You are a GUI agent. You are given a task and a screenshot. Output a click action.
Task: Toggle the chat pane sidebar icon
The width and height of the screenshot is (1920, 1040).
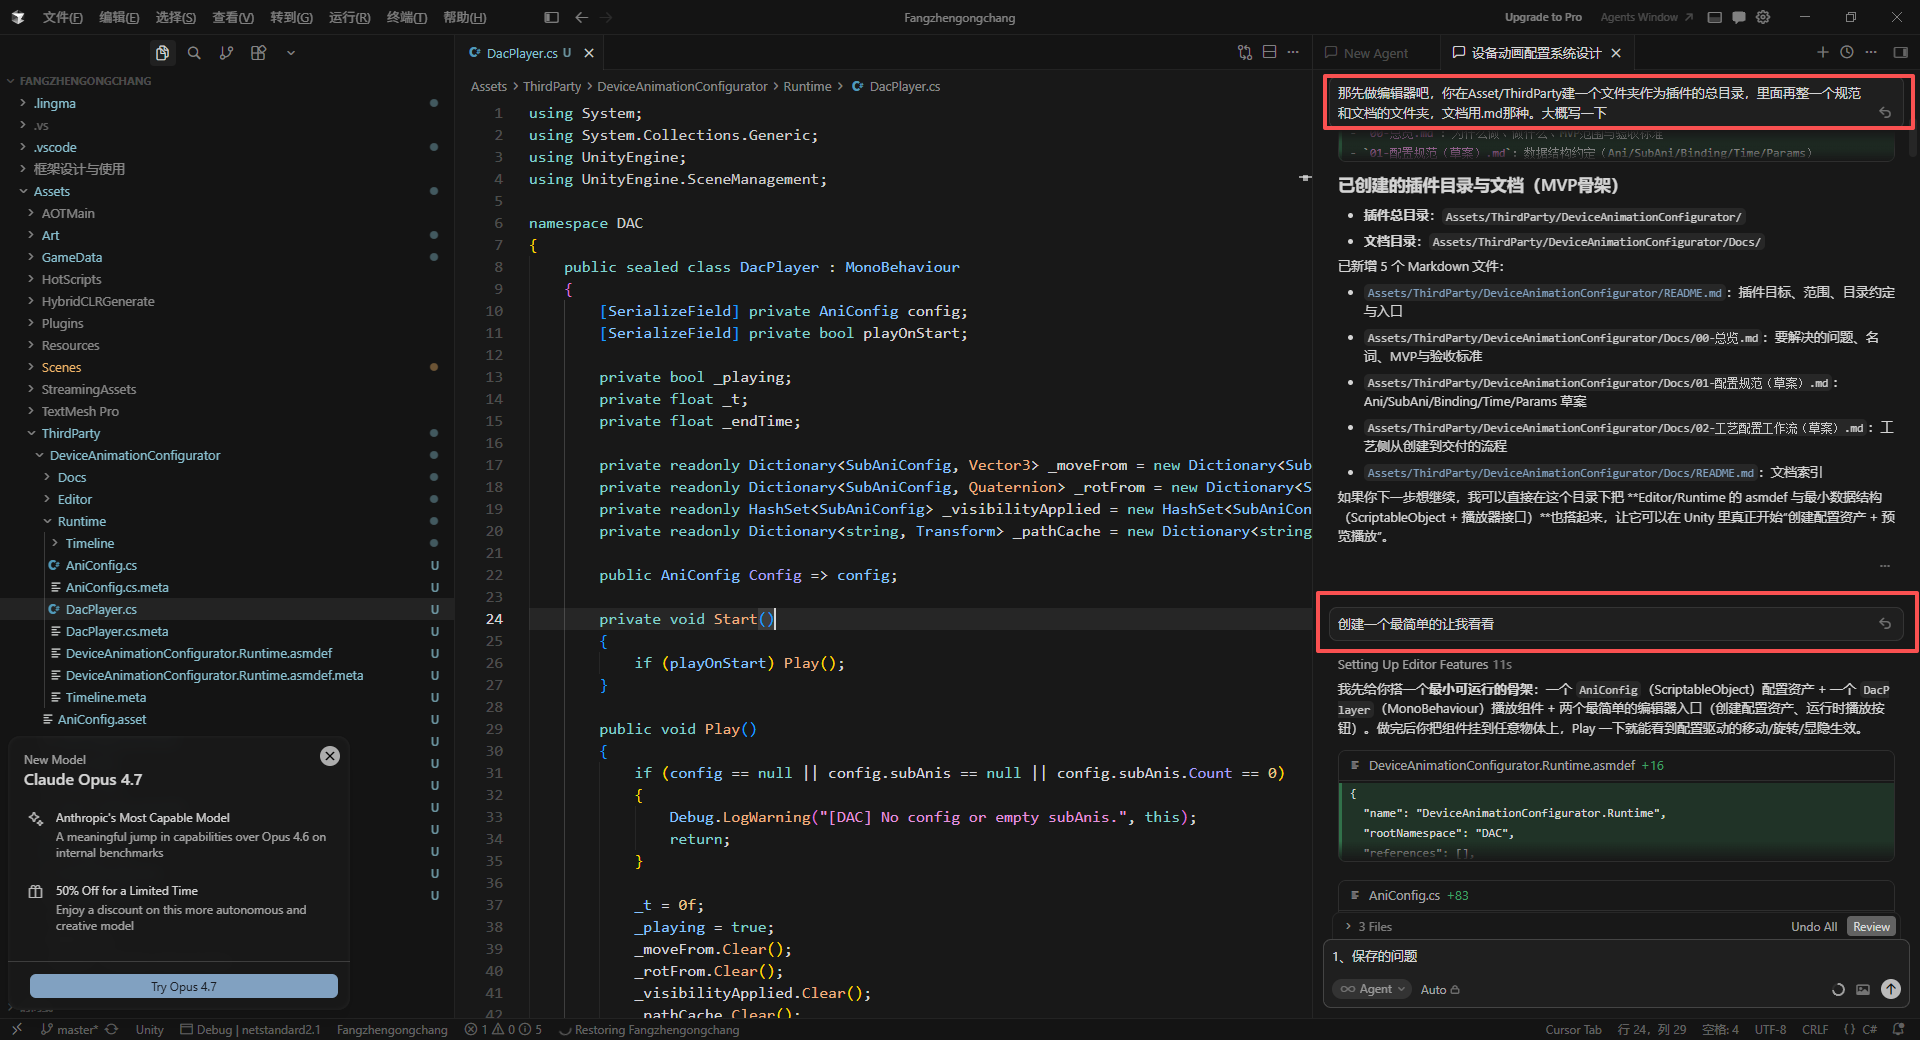[1900, 52]
